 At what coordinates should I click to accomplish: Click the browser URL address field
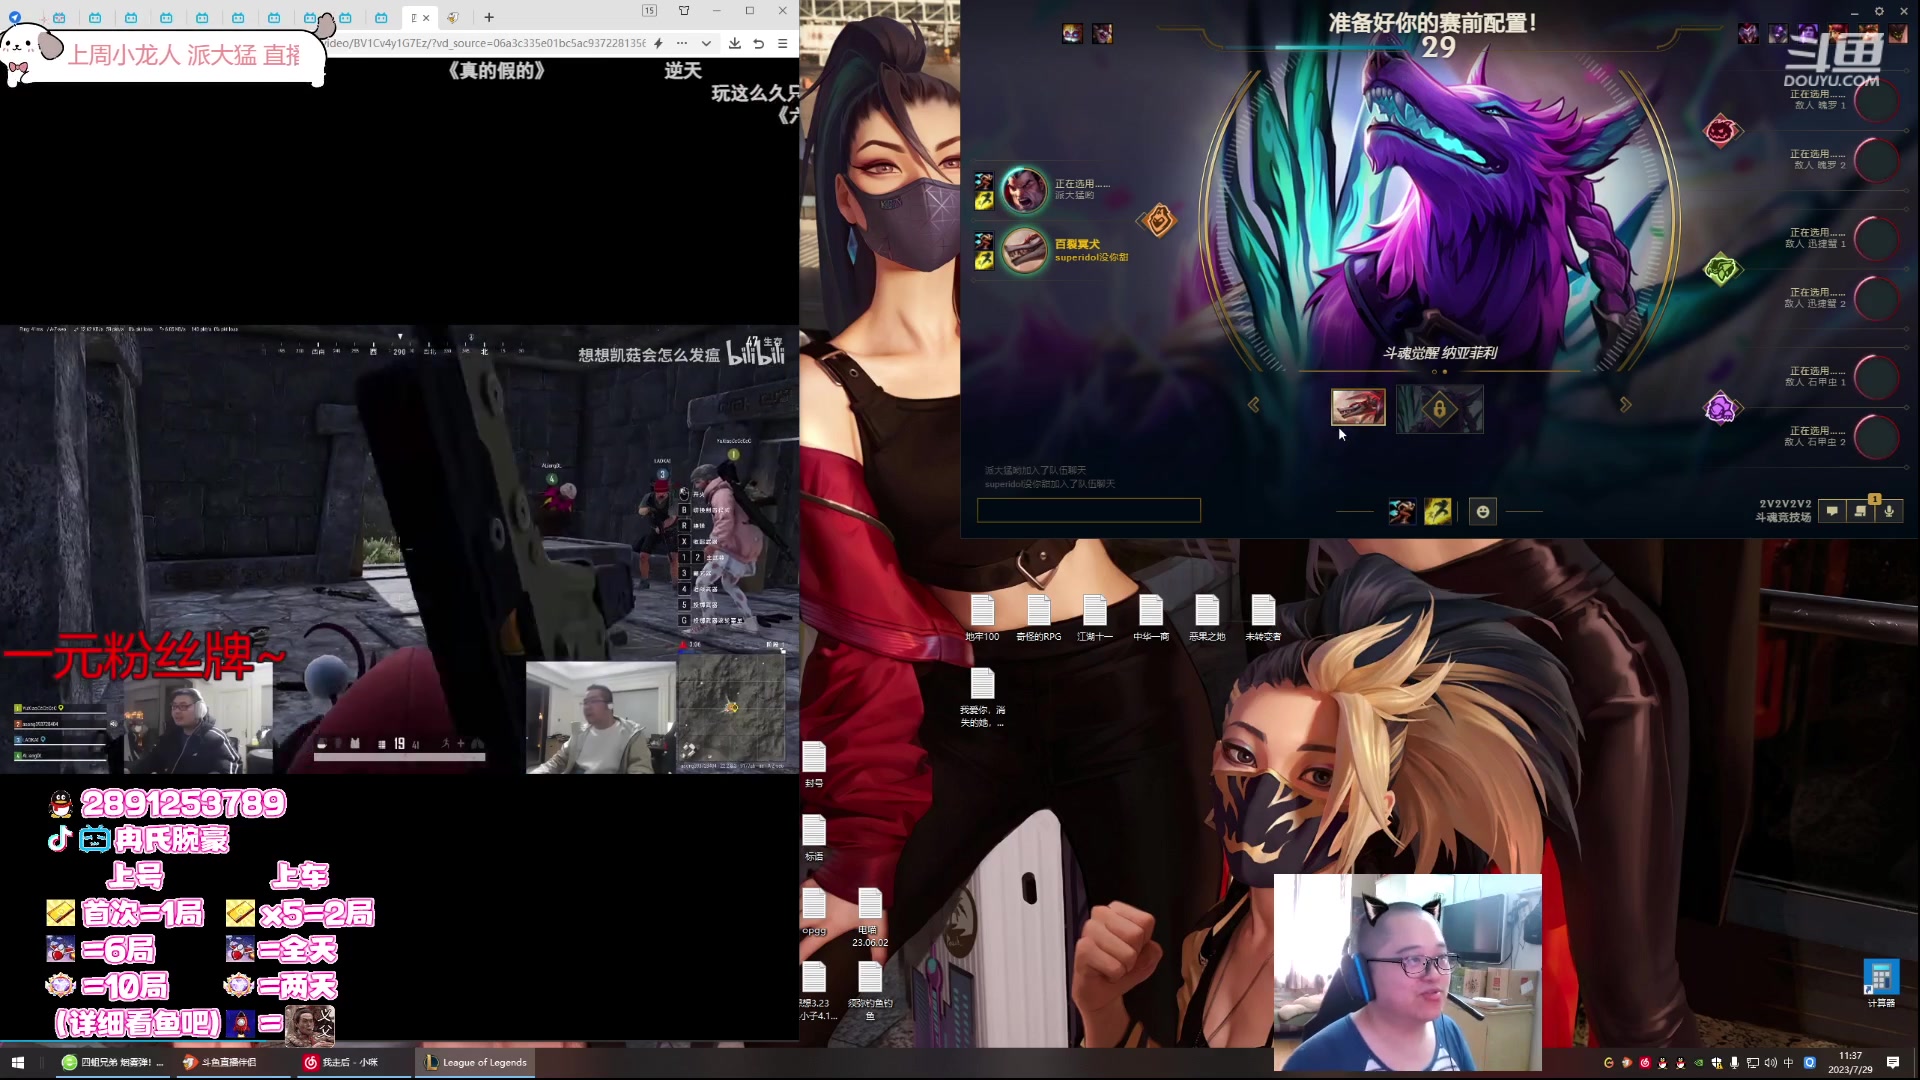487,43
